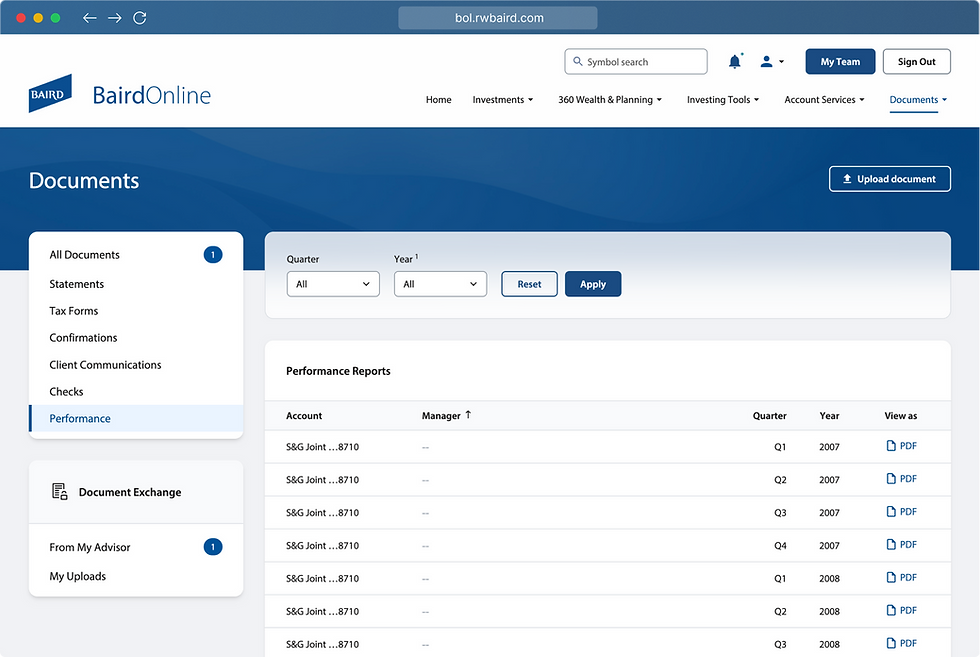This screenshot has width=980, height=657.
Task: Click the Baird logo
Action: pos(50,94)
